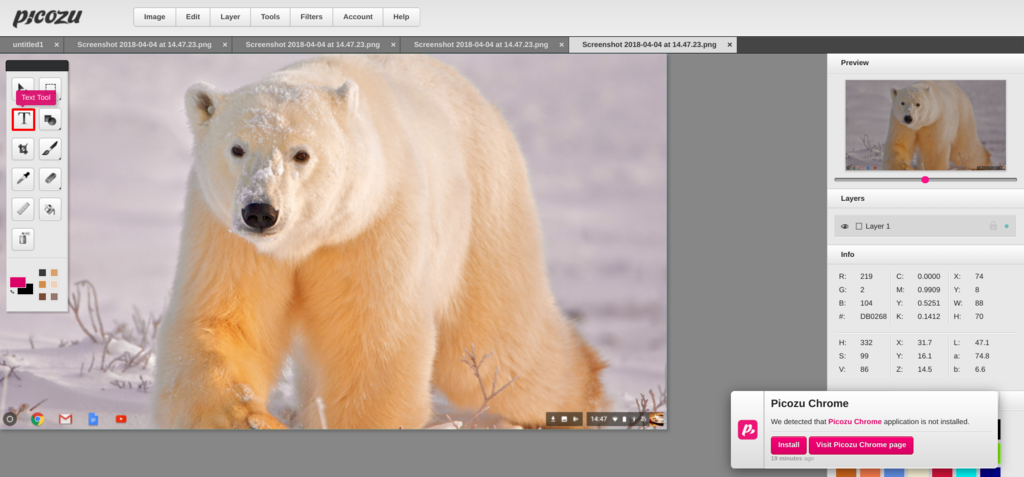Select the Shape tool
1024x477 pixels.
(50, 119)
